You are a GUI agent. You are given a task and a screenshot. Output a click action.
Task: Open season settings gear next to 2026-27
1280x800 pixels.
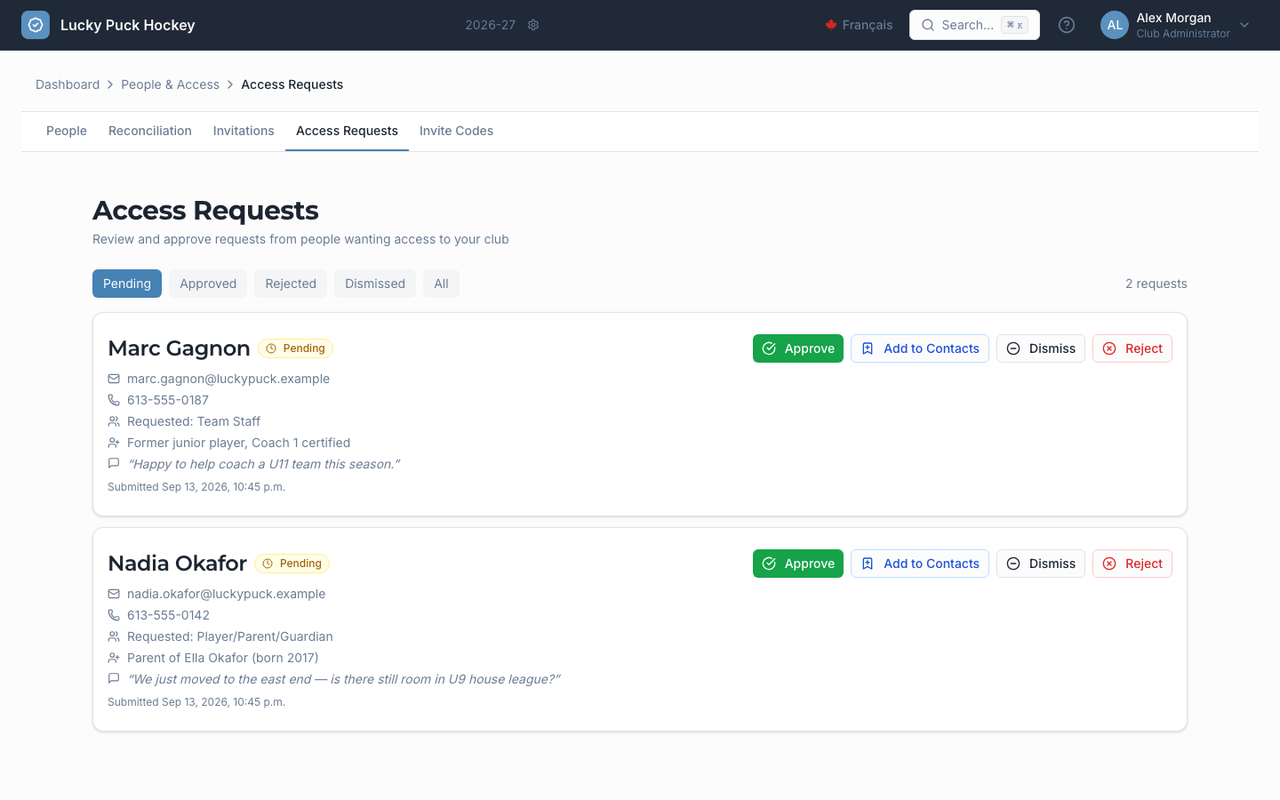pyautogui.click(x=533, y=25)
